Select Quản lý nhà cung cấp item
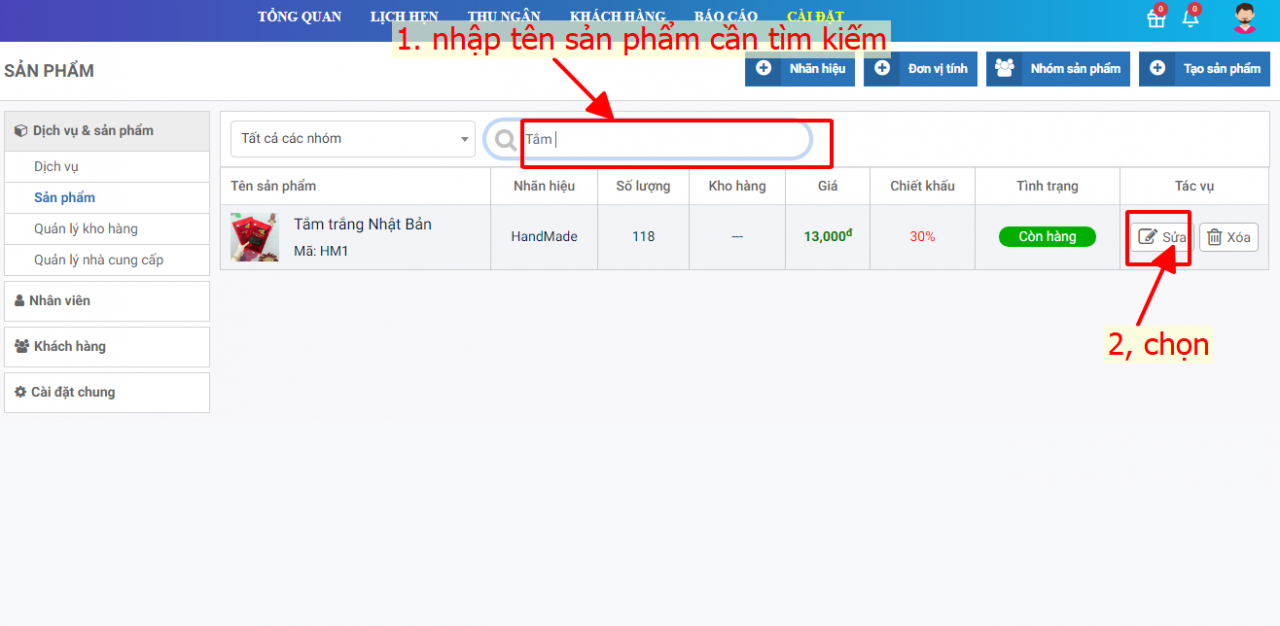1280x626 pixels. (x=98, y=260)
